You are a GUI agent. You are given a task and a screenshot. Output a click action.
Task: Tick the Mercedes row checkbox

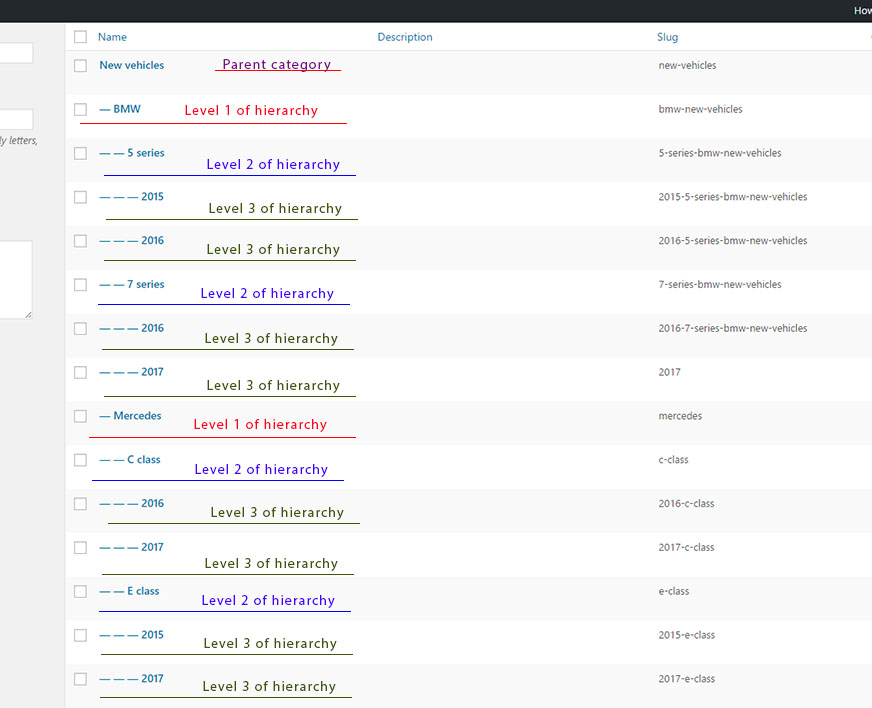tap(81, 417)
